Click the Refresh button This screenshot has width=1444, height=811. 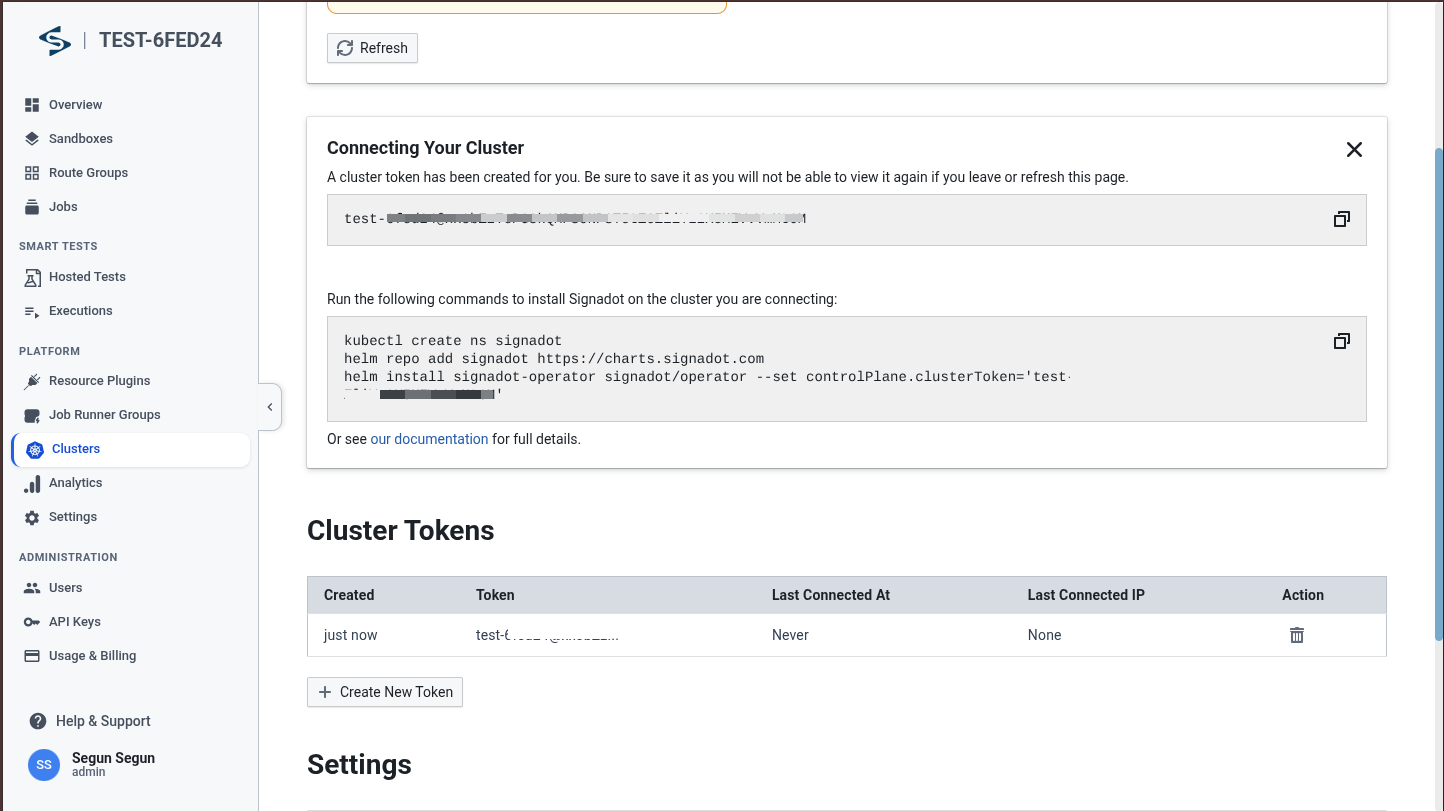pyautogui.click(x=372, y=48)
